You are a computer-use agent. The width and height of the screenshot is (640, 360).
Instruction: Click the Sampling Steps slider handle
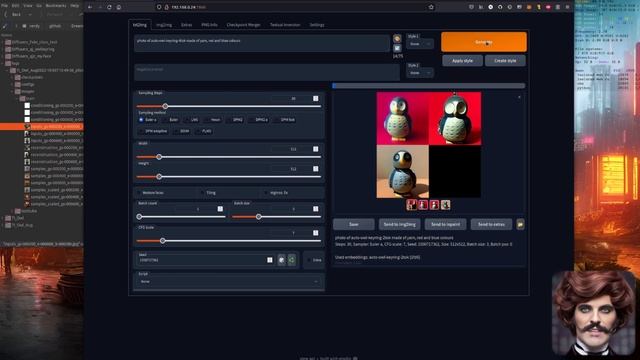tap(165, 107)
